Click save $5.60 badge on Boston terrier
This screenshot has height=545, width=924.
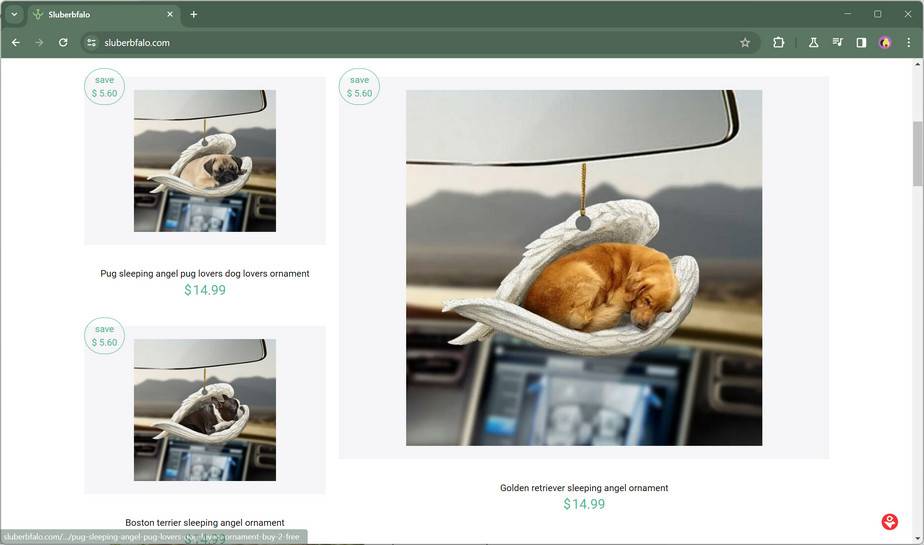104,336
